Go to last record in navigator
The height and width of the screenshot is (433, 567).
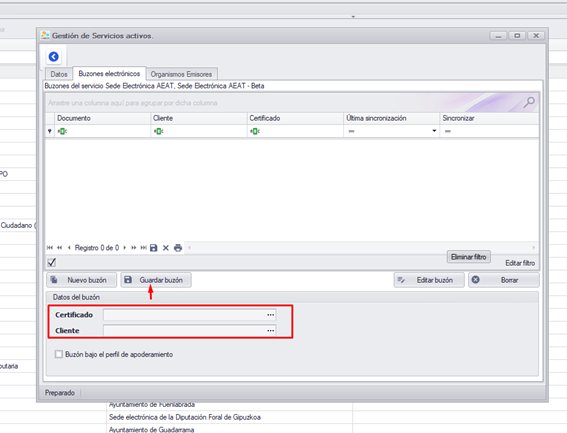coord(144,248)
